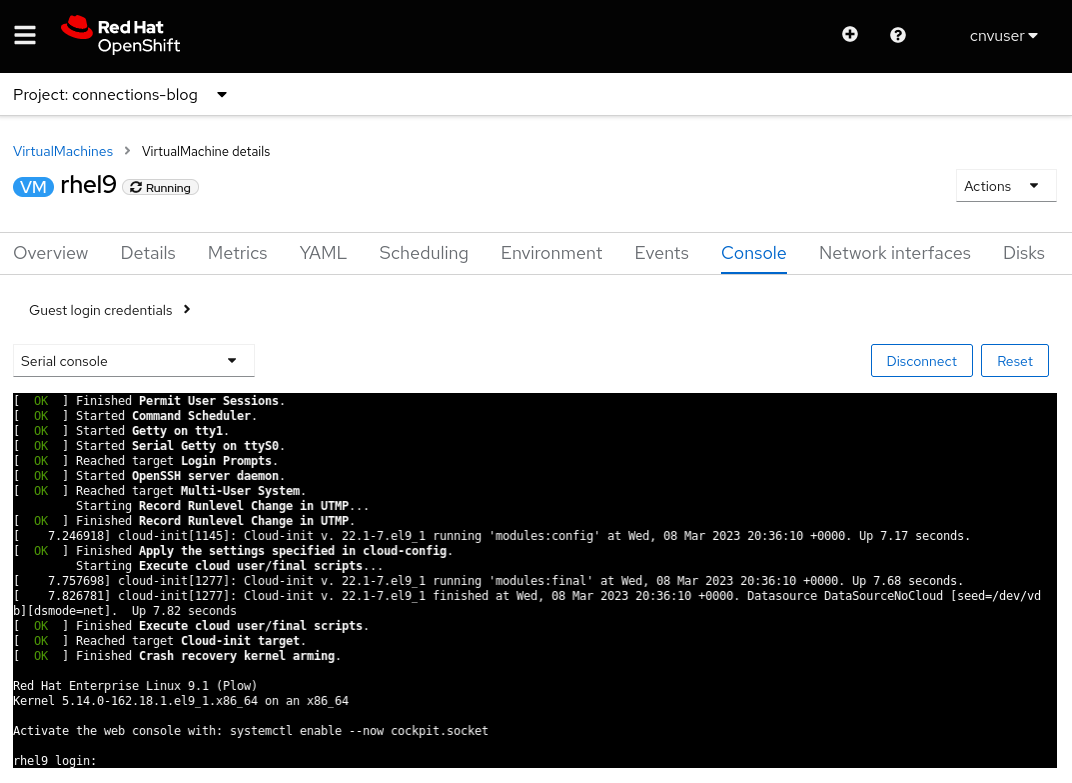Click the plus import icon
Image resolution: width=1072 pixels, height=783 pixels.
[x=850, y=35]
